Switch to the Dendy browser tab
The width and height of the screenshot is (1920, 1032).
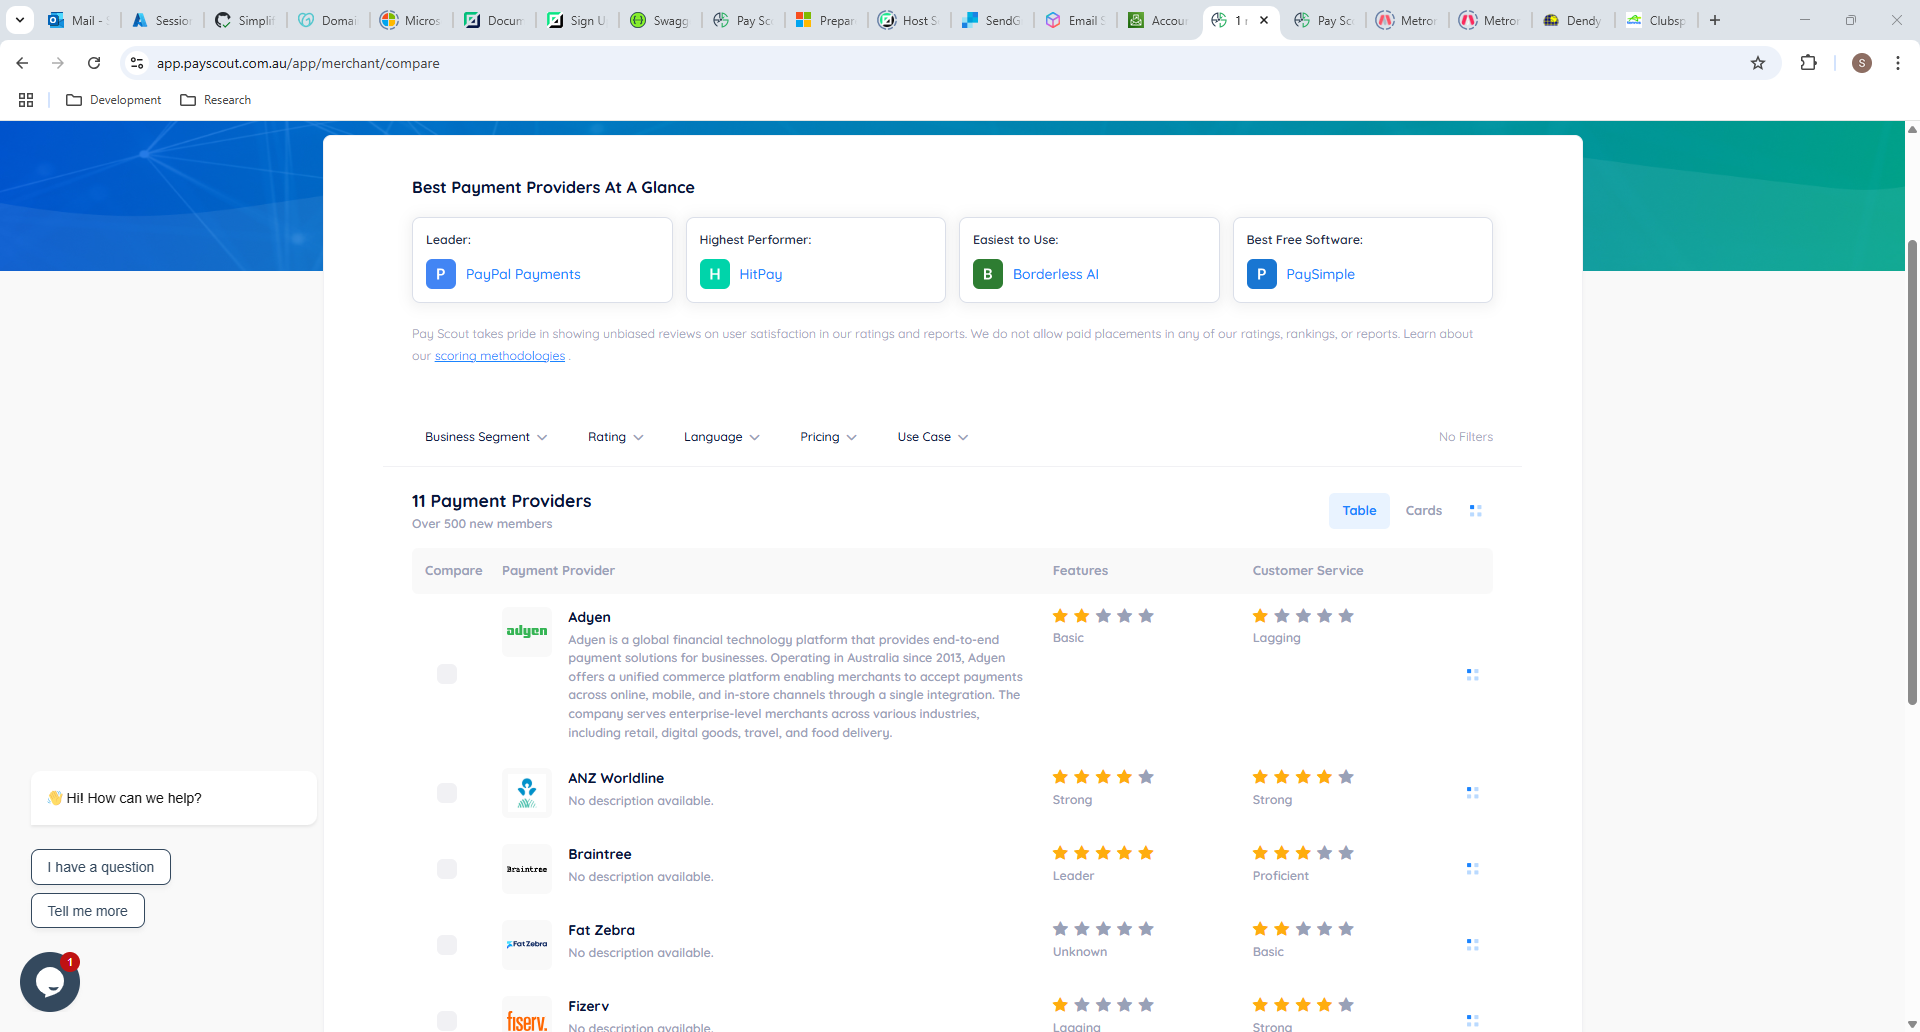[1573, 20]
